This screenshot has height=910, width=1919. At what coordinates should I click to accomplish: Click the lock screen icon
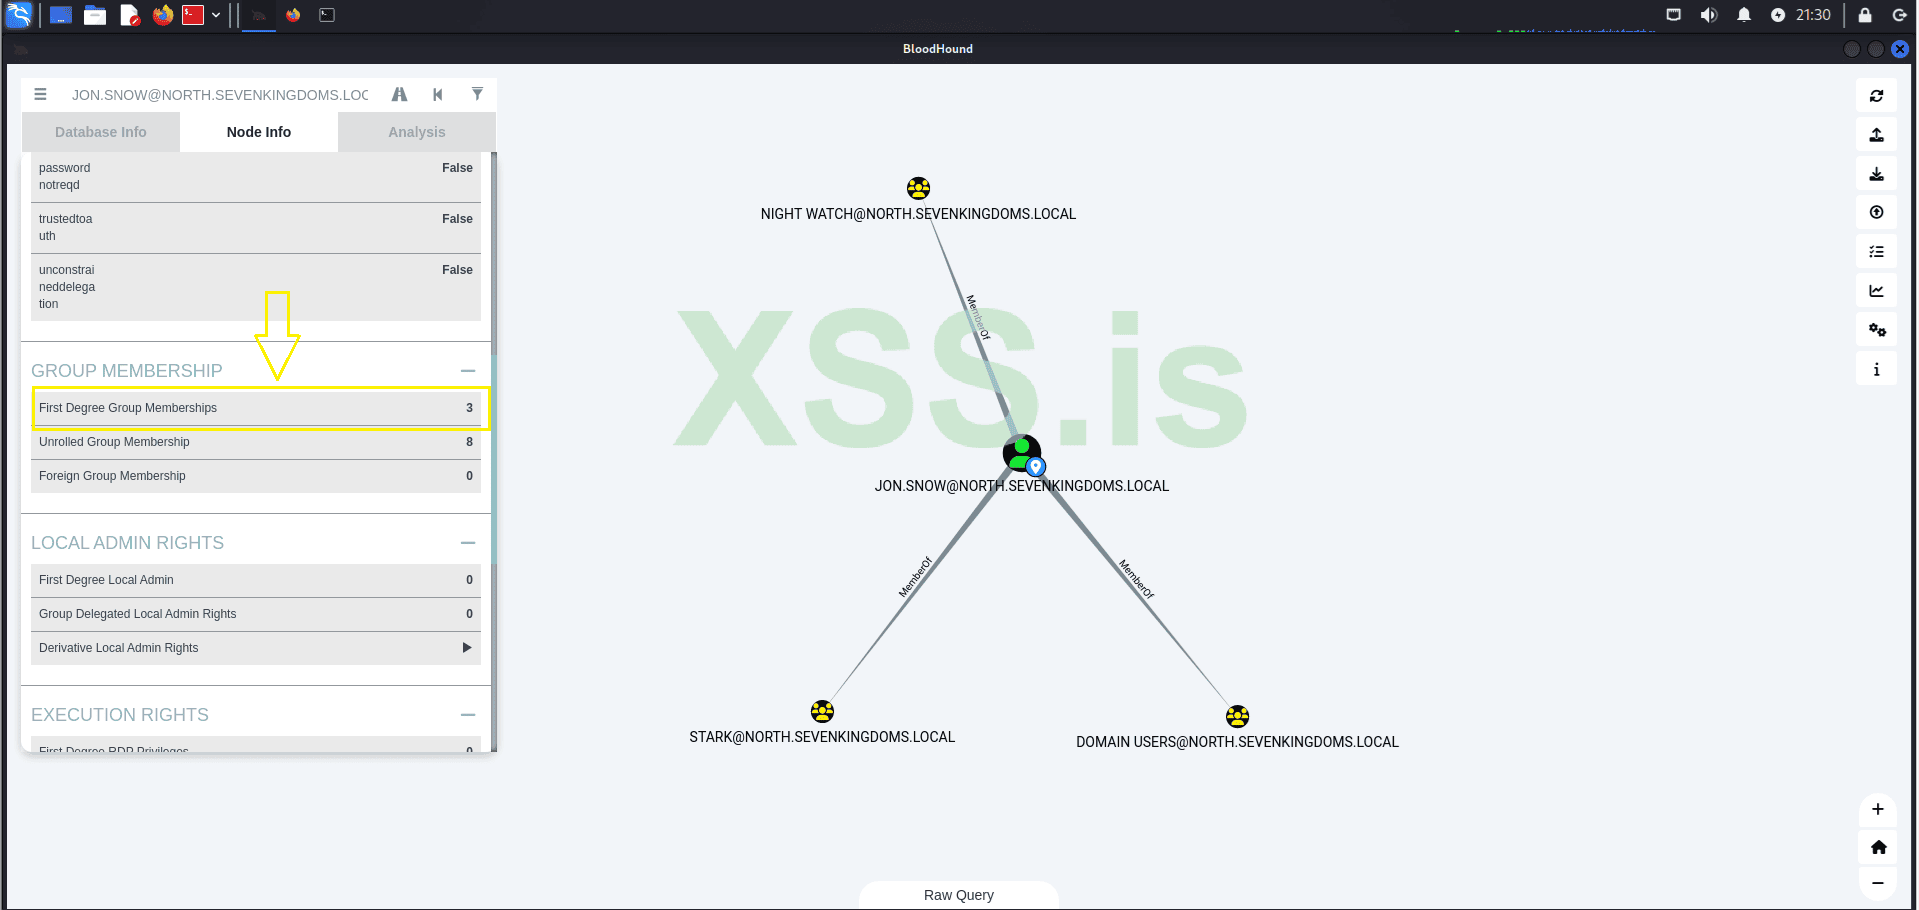coord(1865,15)
